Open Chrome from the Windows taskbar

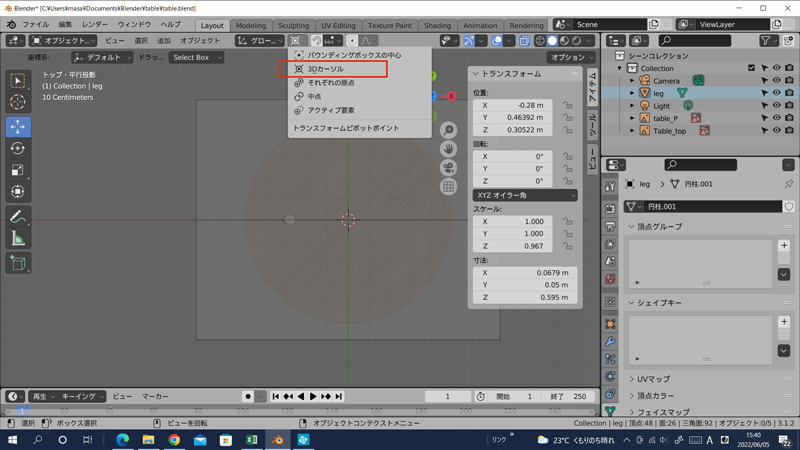[174, 440]
